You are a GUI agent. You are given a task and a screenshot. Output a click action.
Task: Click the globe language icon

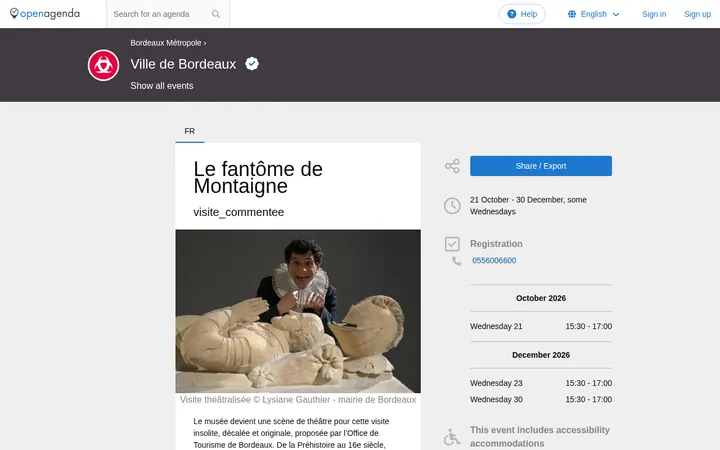point(572,14)
